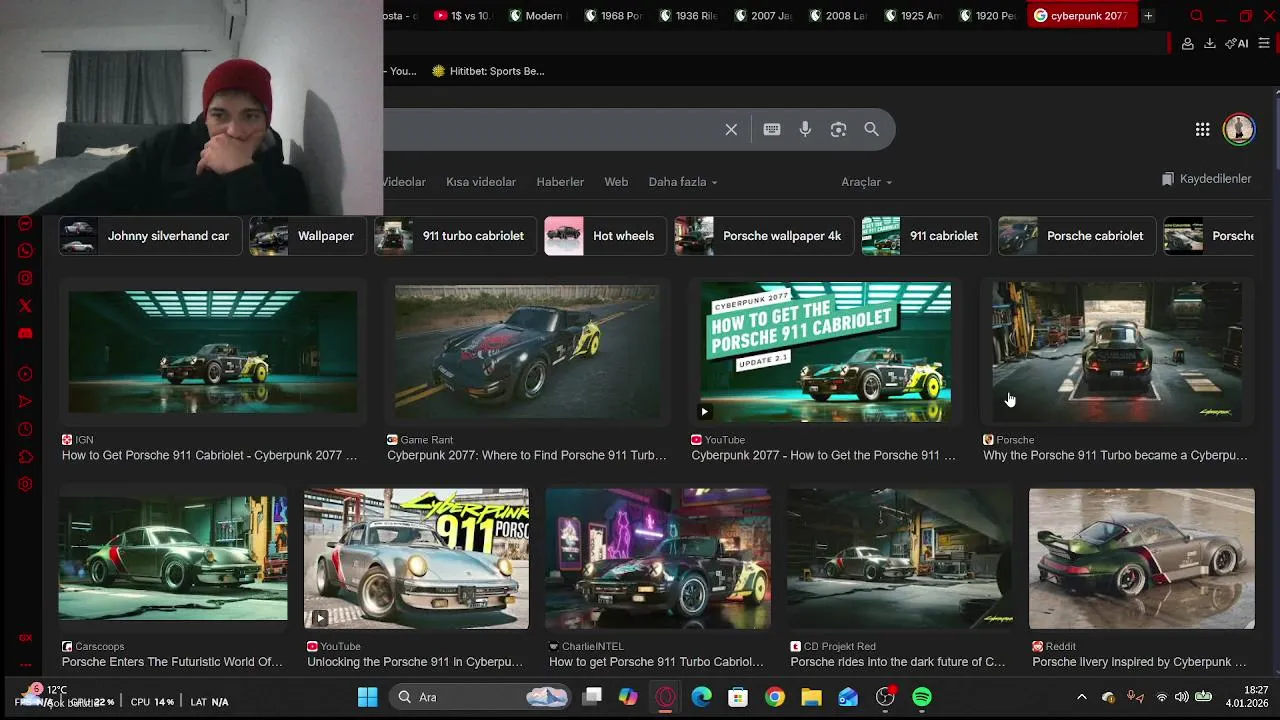Switch to the Web tab
Image resolution: width=1280 pixels, height=720 pixels.
click(616, 182)
